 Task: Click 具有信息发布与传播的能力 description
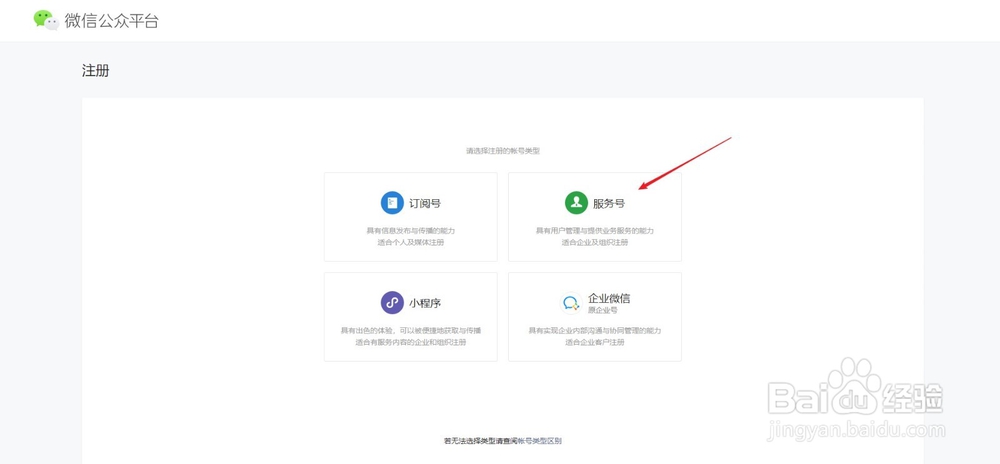(x=411, y=231)
